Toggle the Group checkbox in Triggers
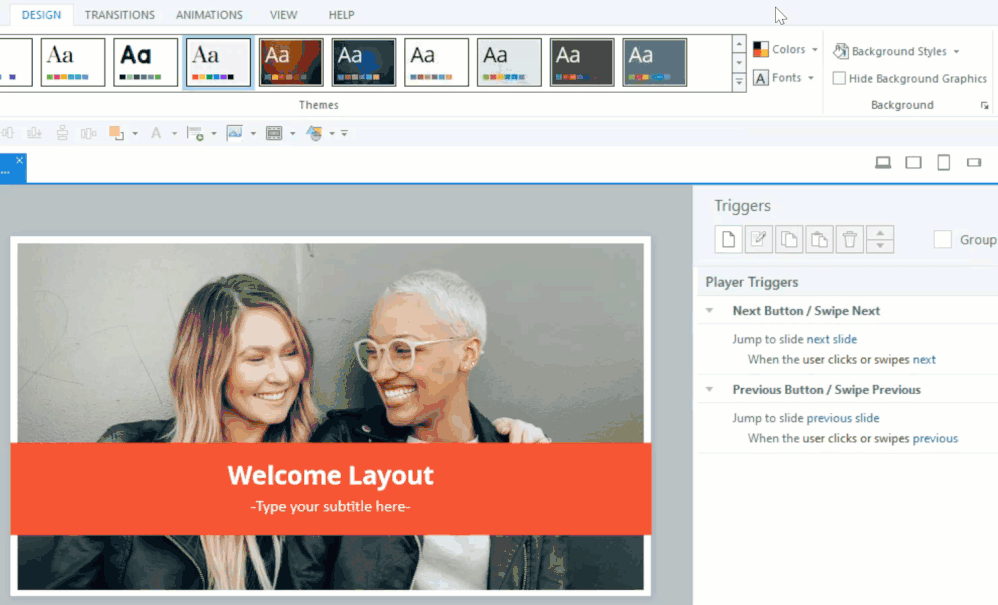998x605 pixels. tap(942, 239)
